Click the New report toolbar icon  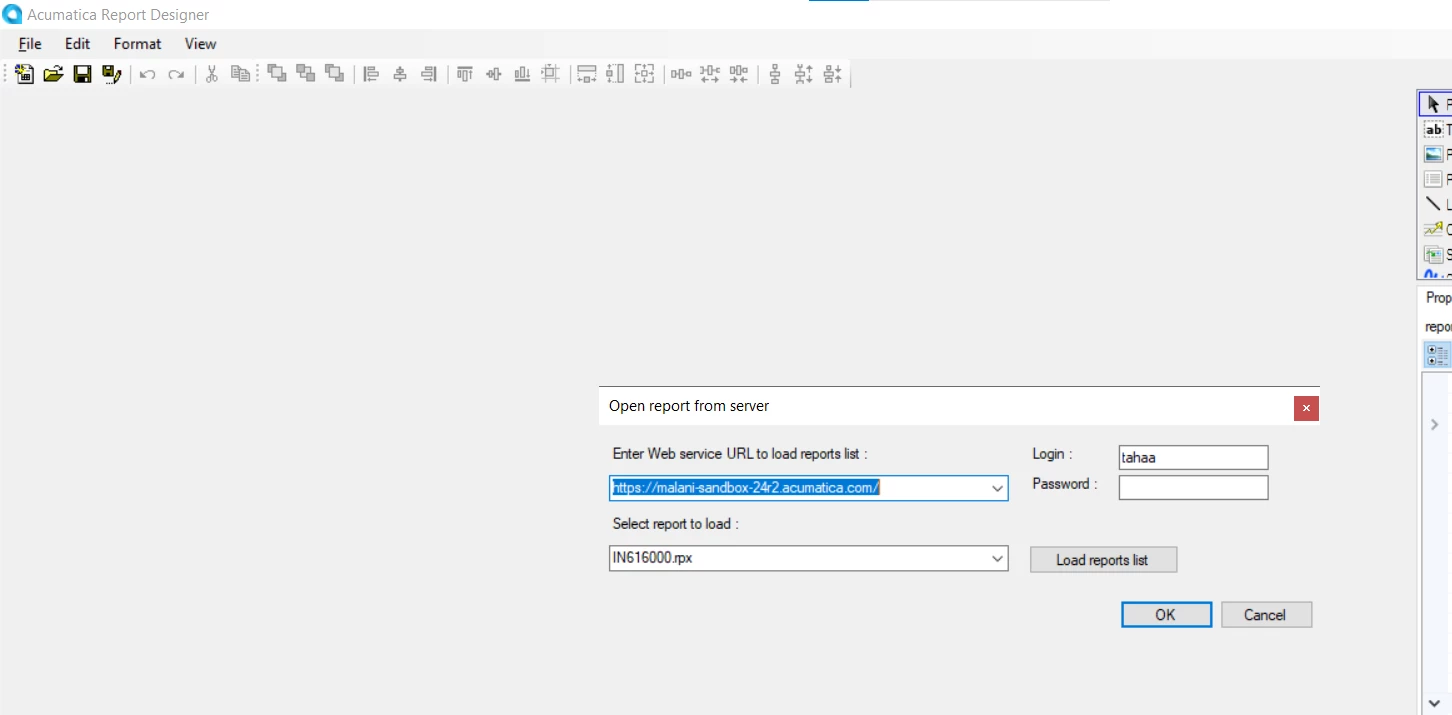(x=25, y=74)
